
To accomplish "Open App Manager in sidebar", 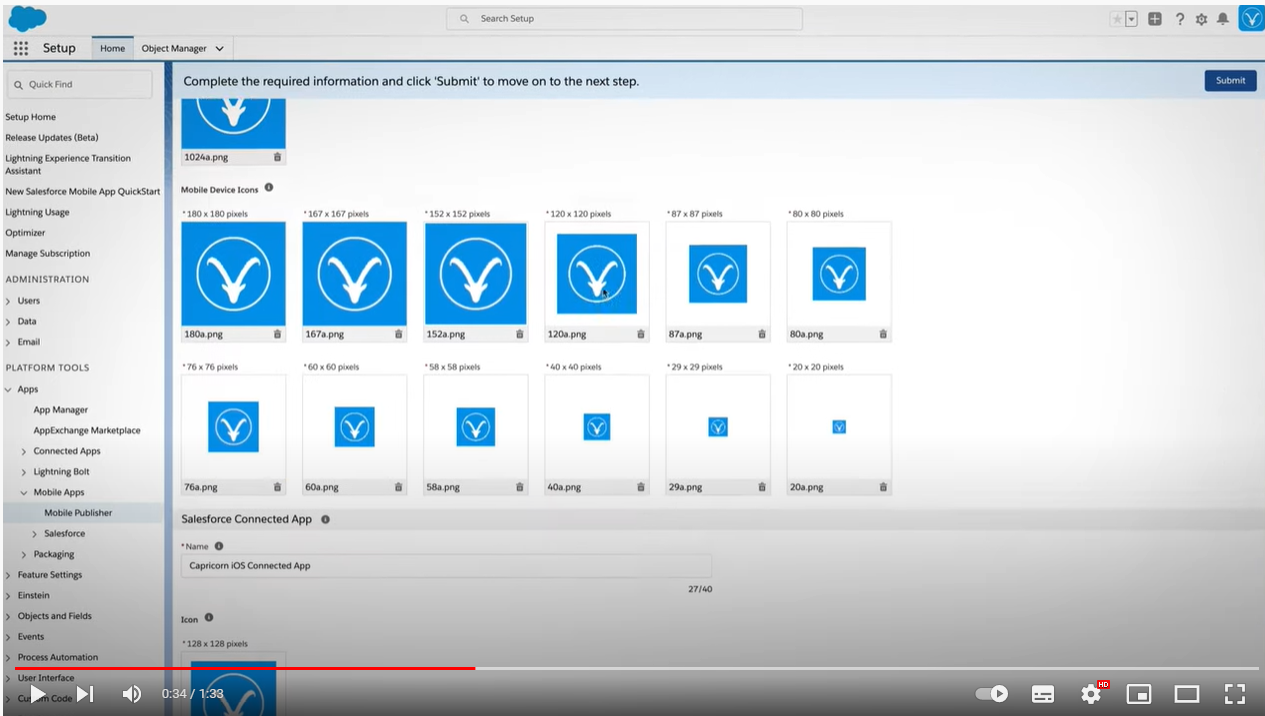I will (x=61, y=410).
